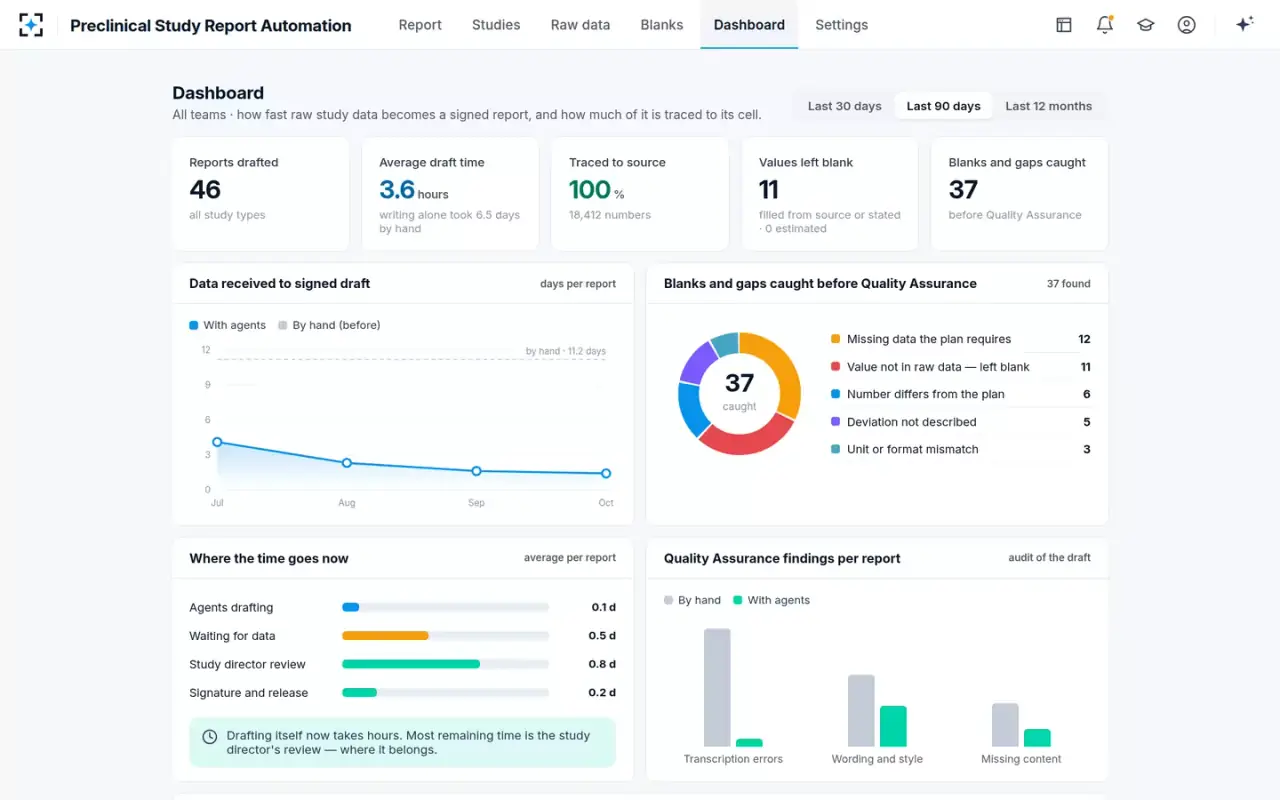Open the Blanks tab
The image size is (1280, 800).
click(x=662, y=25)
